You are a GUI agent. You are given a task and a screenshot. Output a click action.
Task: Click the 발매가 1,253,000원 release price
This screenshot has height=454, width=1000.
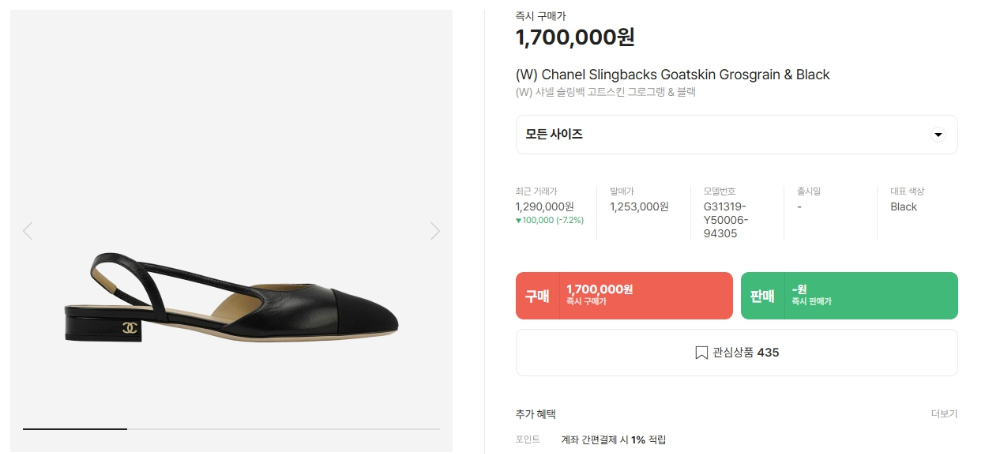click(639, 207)
